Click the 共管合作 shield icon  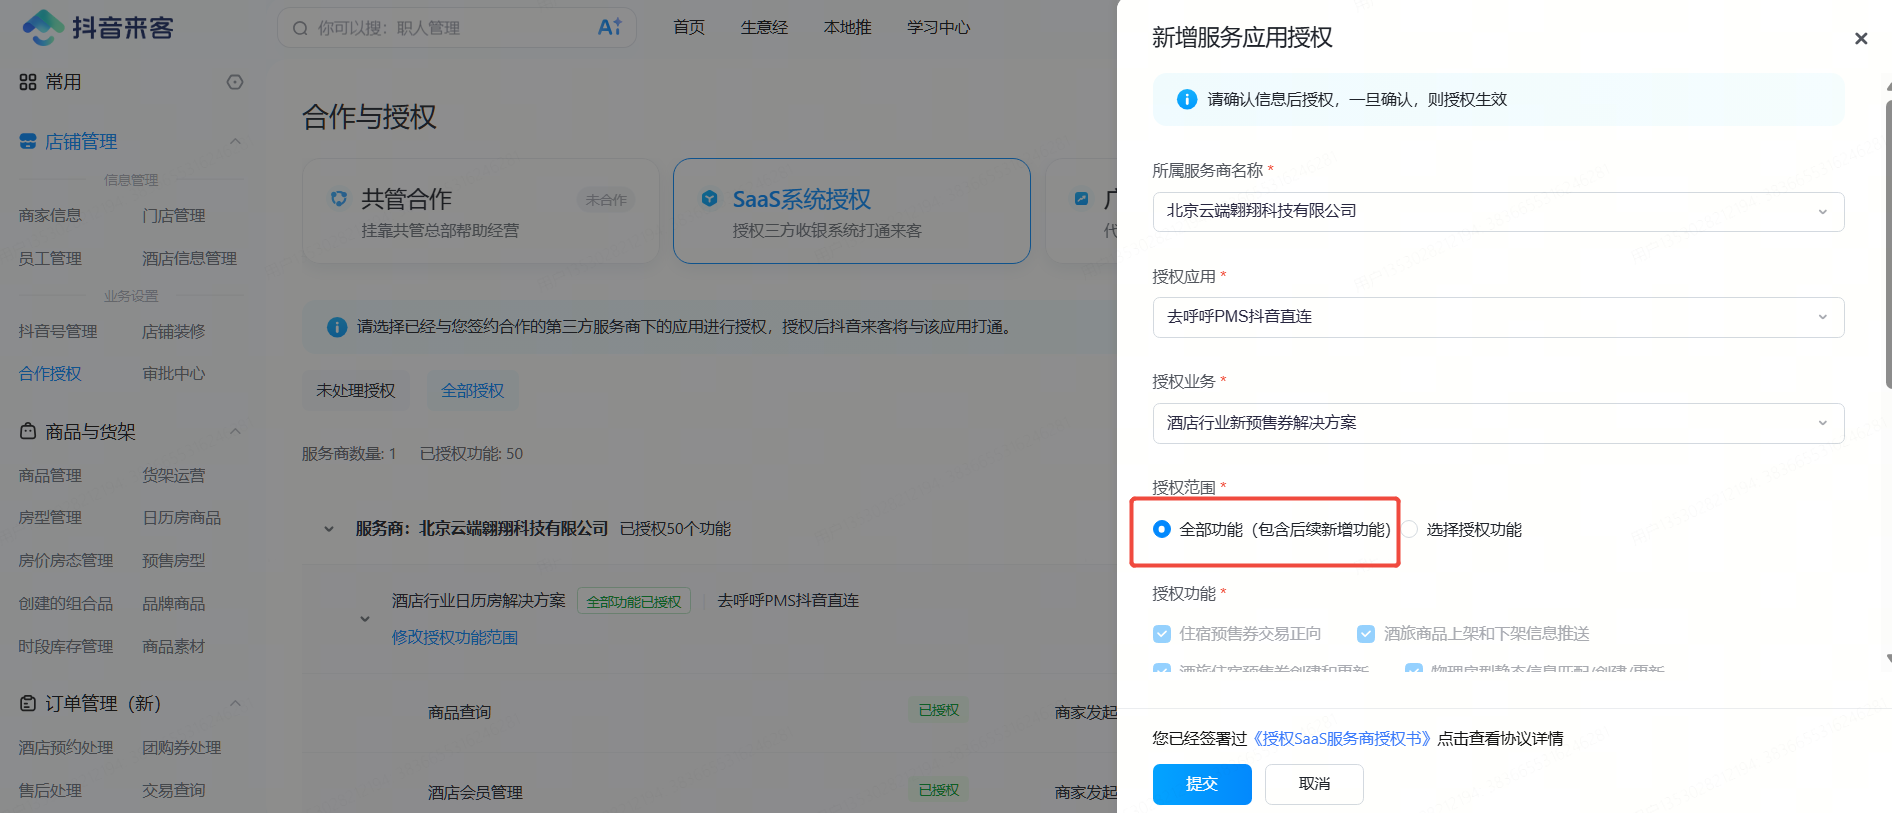(x=339, y=199)
